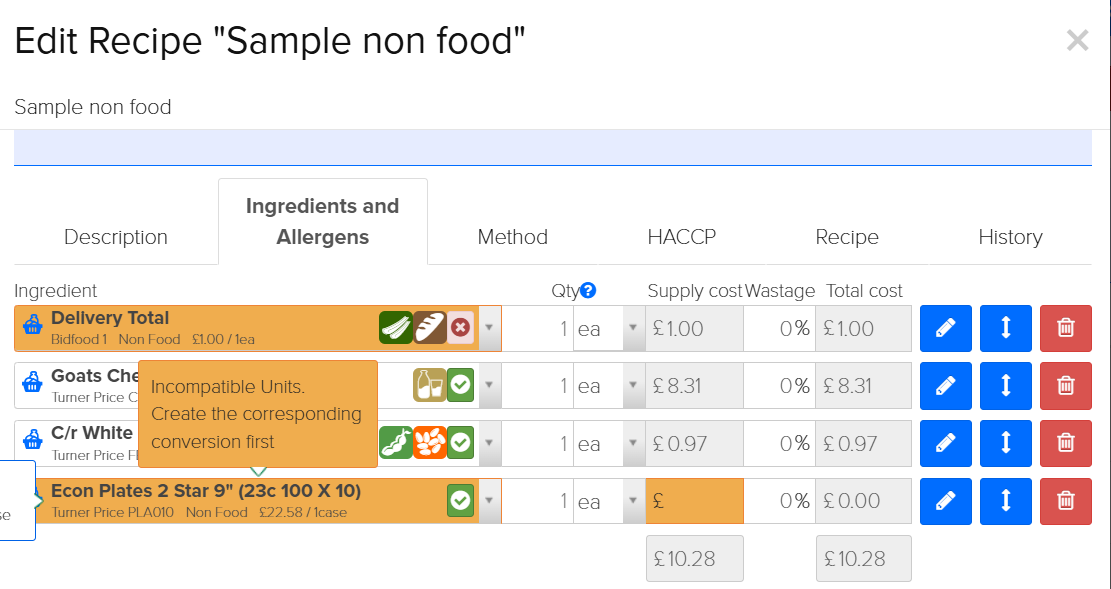The height and width of the screenshot is (589, 1111).
Task: Open the Qty help question mark icon
Action: click(x=588, y=290)
